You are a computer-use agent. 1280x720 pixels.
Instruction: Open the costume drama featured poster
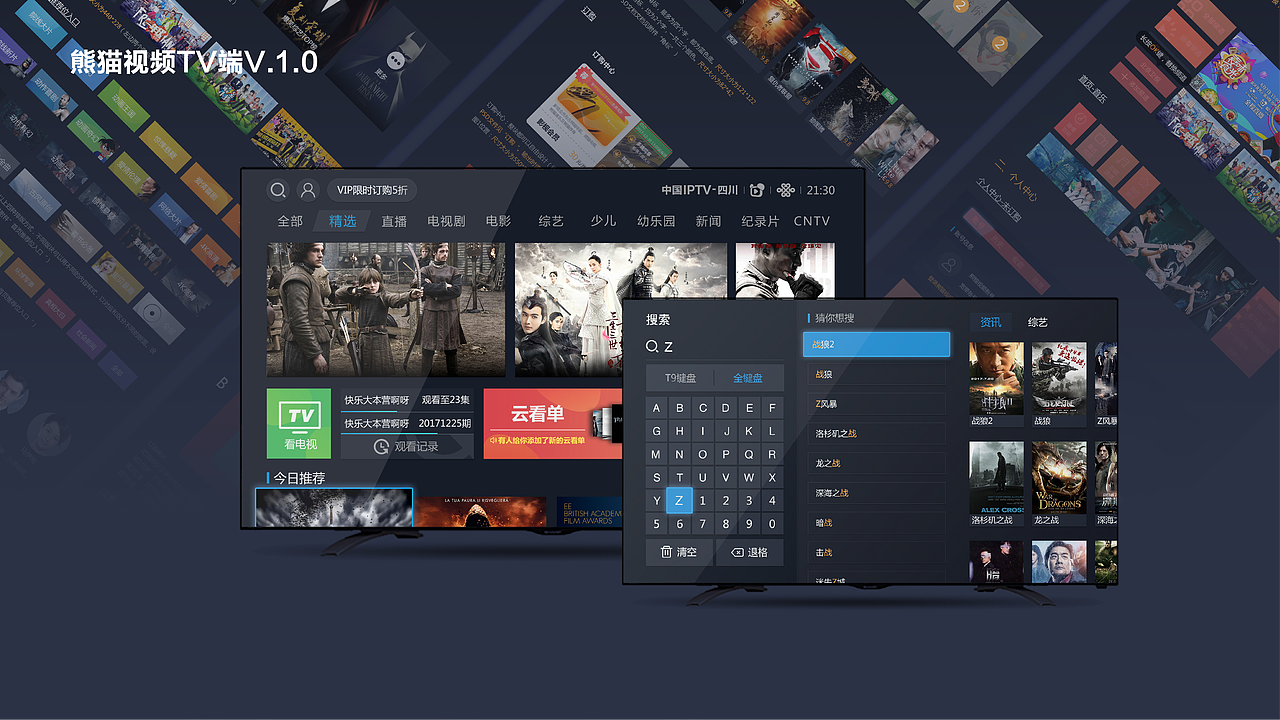click(621, 309)
